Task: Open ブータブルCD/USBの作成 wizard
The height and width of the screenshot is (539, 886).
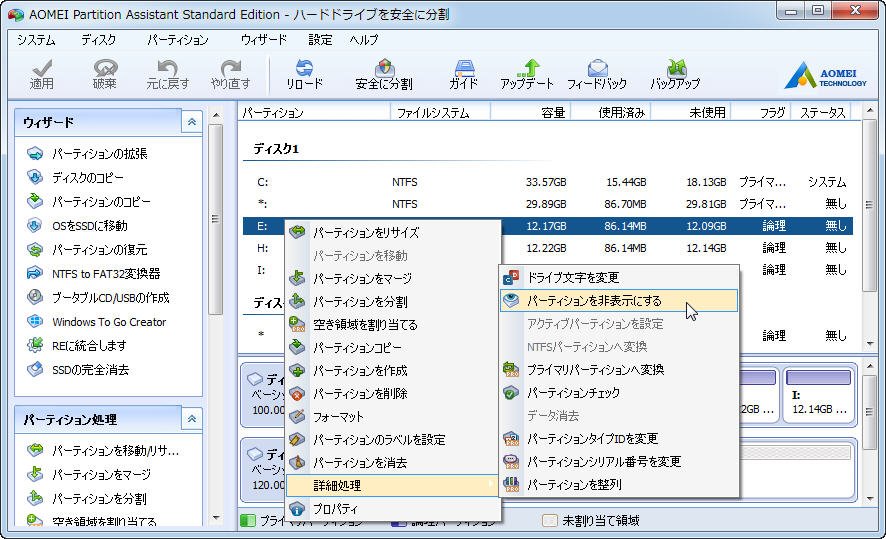Action: click(x=98, y=298)
